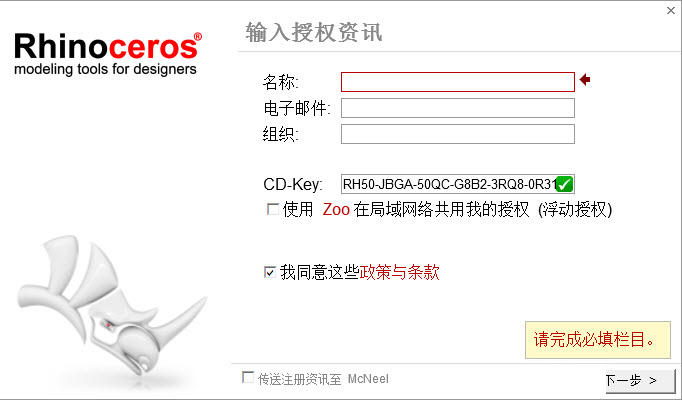The image size is (682, 400).
Task: Tick the 传送注册资讯至 McNeel checkbox
Action: coord(248,377)
